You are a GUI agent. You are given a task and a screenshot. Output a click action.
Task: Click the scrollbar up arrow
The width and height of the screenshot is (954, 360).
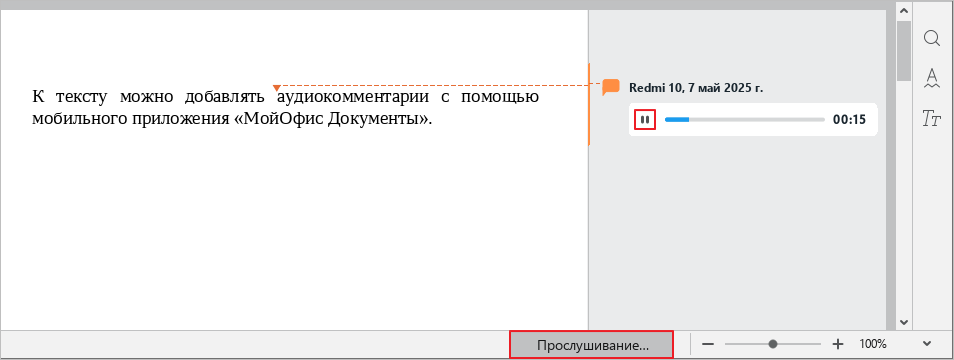tap(904, 11)
